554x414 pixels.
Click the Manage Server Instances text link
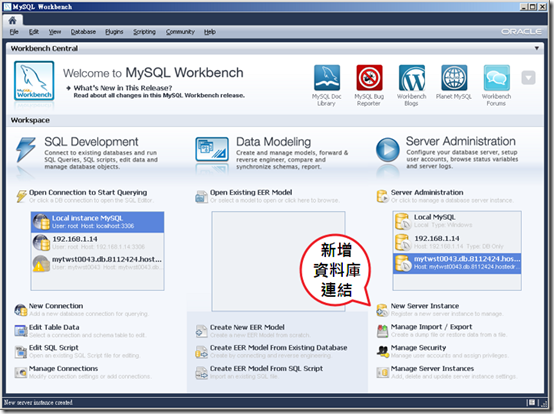[x=432, y=368]
